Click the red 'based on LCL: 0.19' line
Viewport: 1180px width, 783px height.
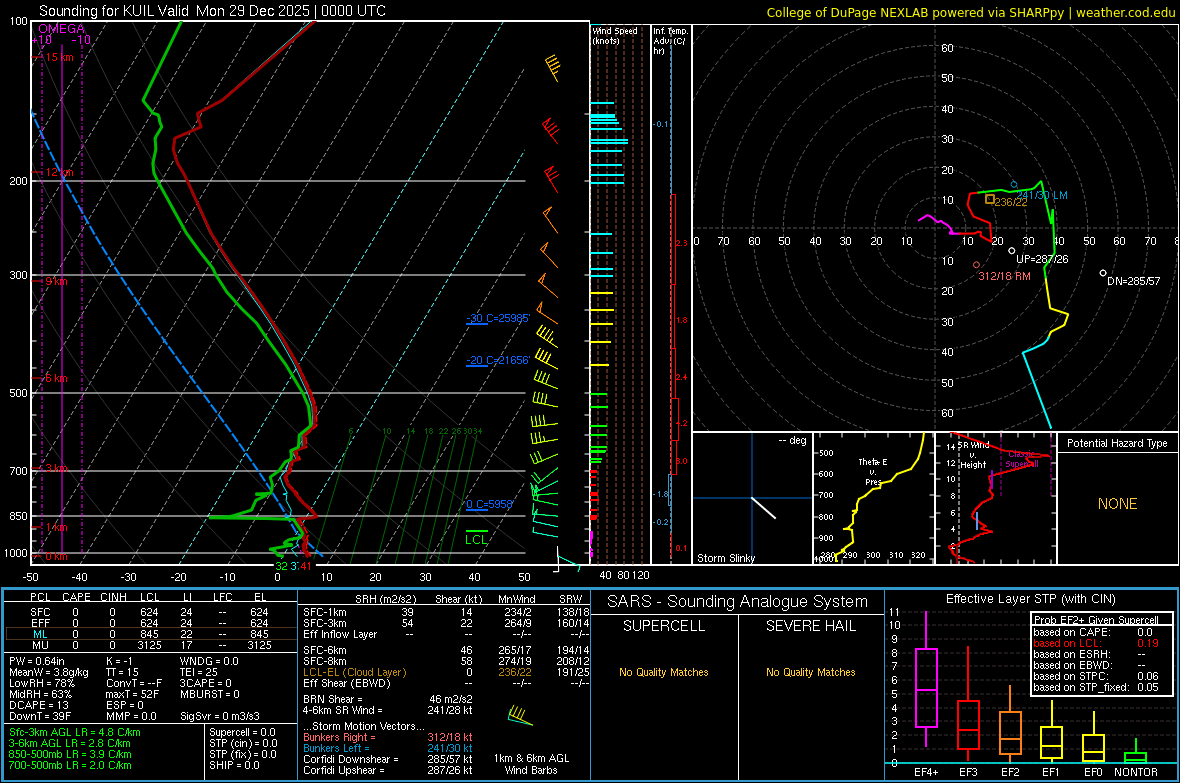coord(1096,643)
